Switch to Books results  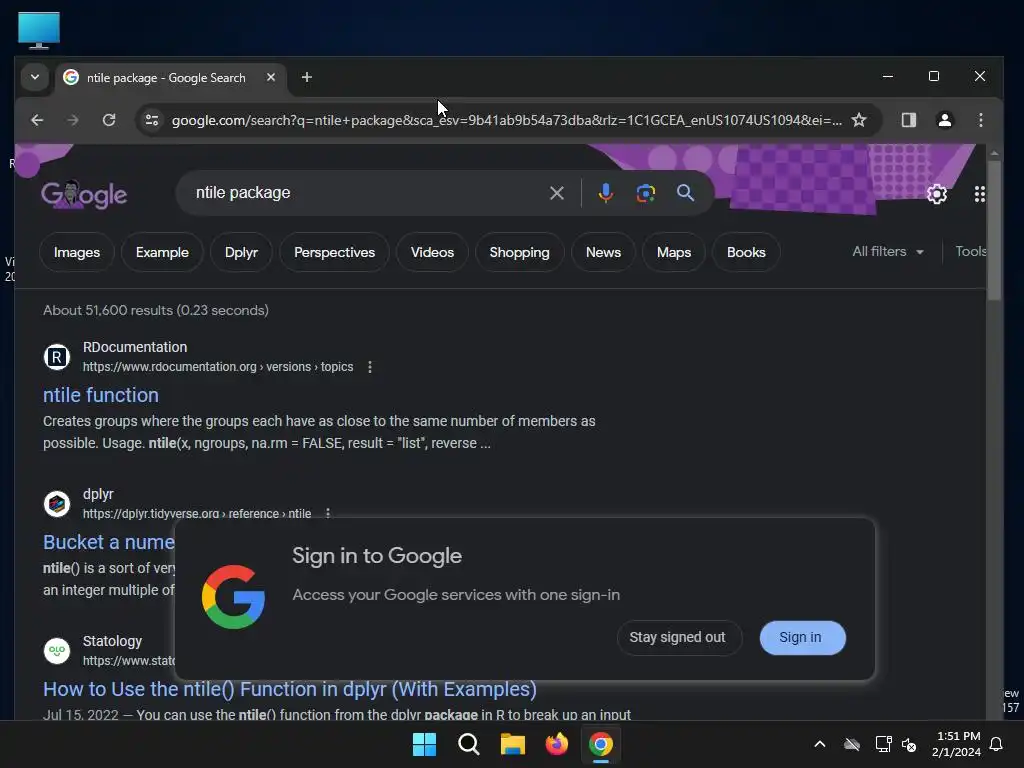746,252
